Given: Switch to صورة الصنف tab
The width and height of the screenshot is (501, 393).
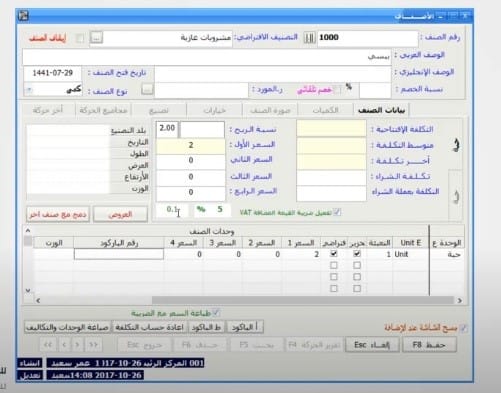Looking at the screenshot, I should coord(270,110).
